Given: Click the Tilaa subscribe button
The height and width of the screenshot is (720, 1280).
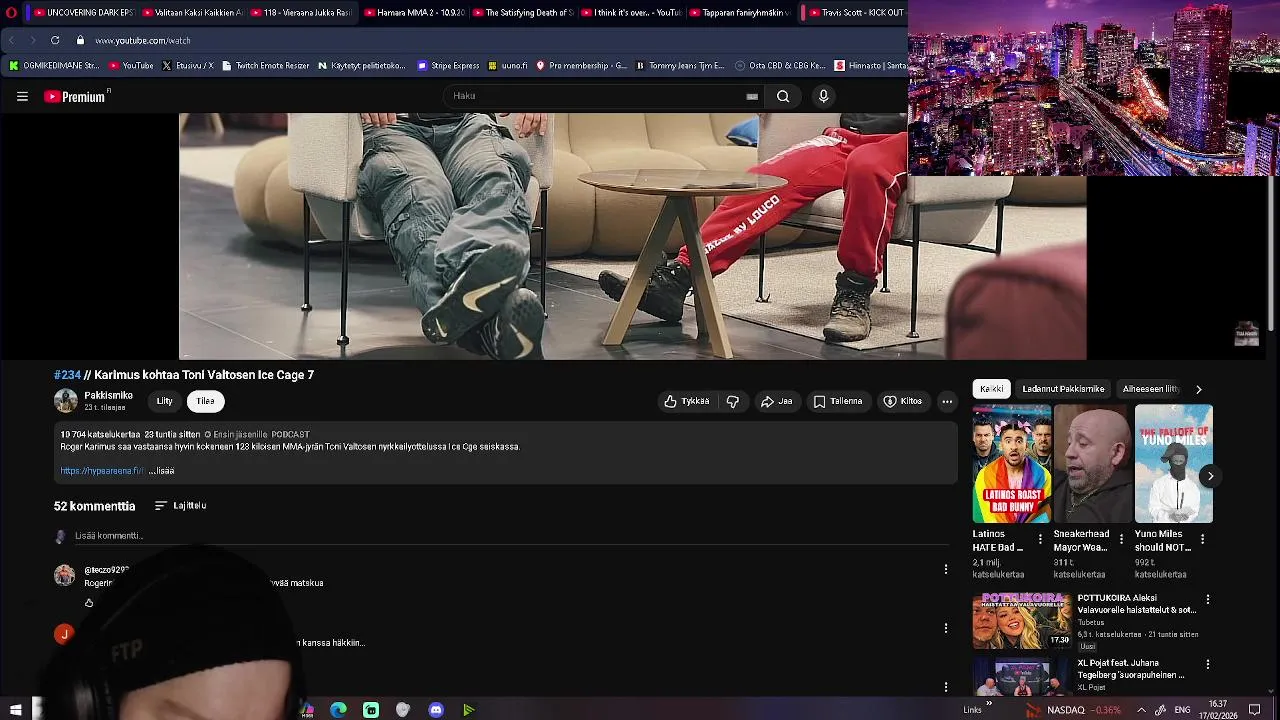Looking at the screenshot, I should pos(205,401).
